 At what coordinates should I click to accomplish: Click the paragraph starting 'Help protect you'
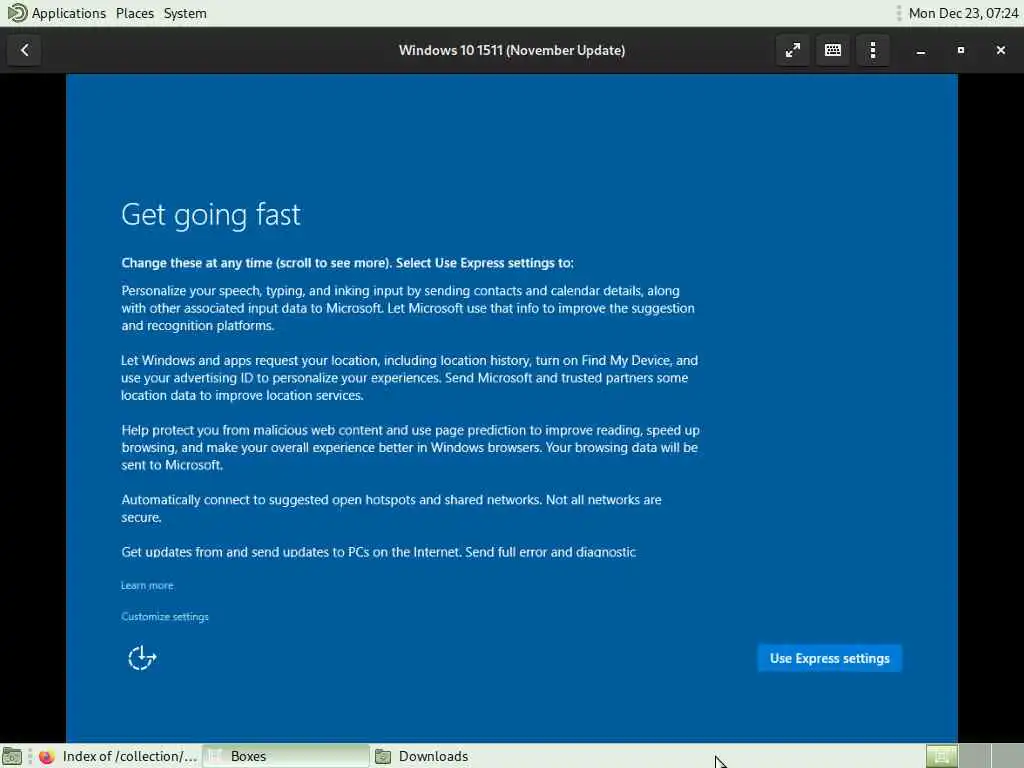pyautogui.click(x=410, y=447)
